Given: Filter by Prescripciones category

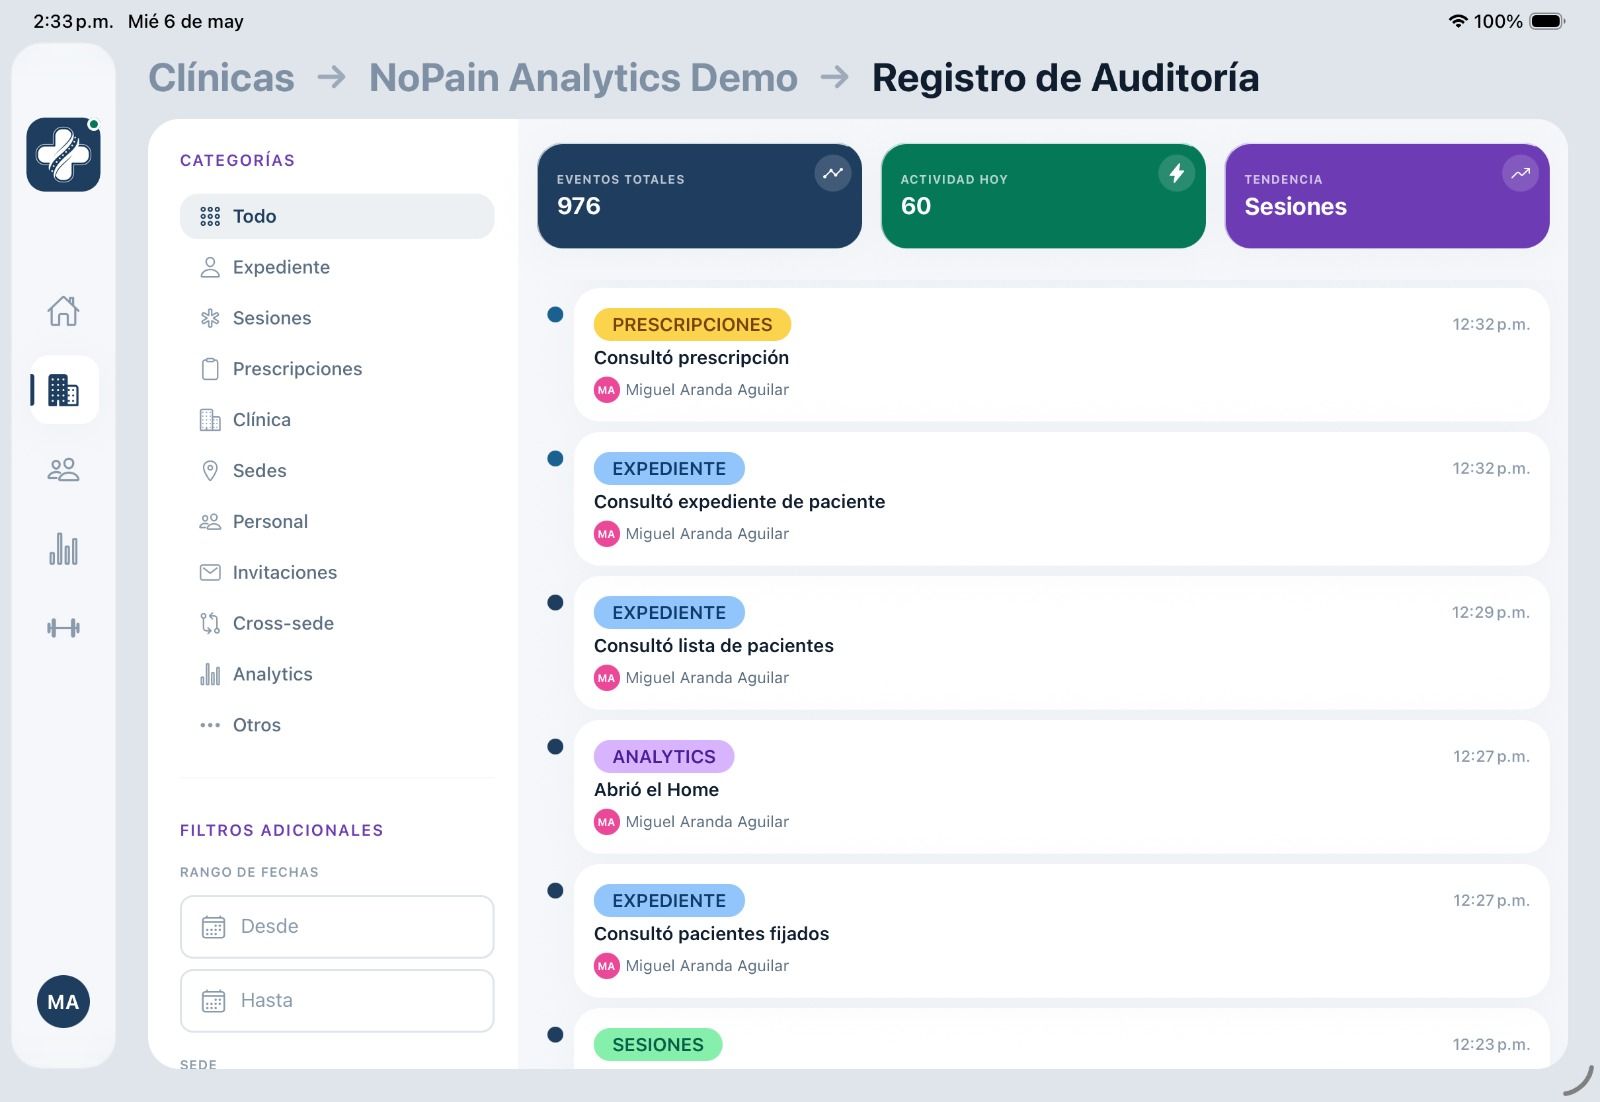Looking at the screenshot, I should point(337,369).
